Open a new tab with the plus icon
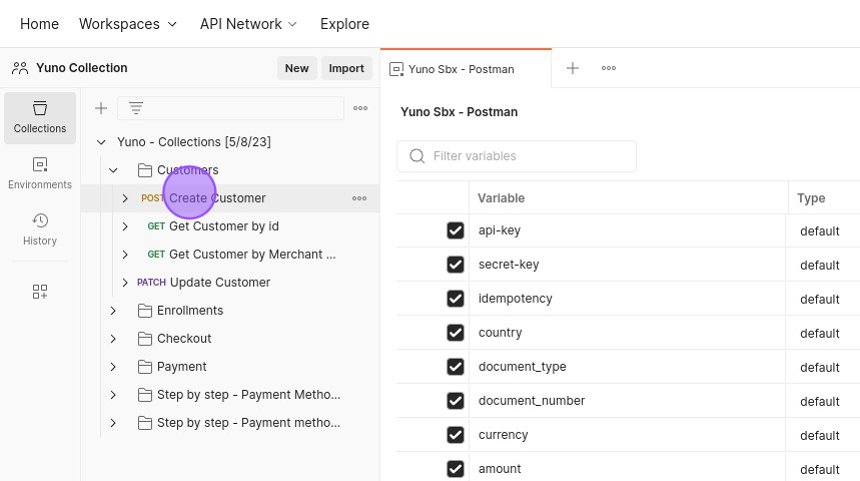The width and height of the screenshot is (860, 481). (573, 68)
